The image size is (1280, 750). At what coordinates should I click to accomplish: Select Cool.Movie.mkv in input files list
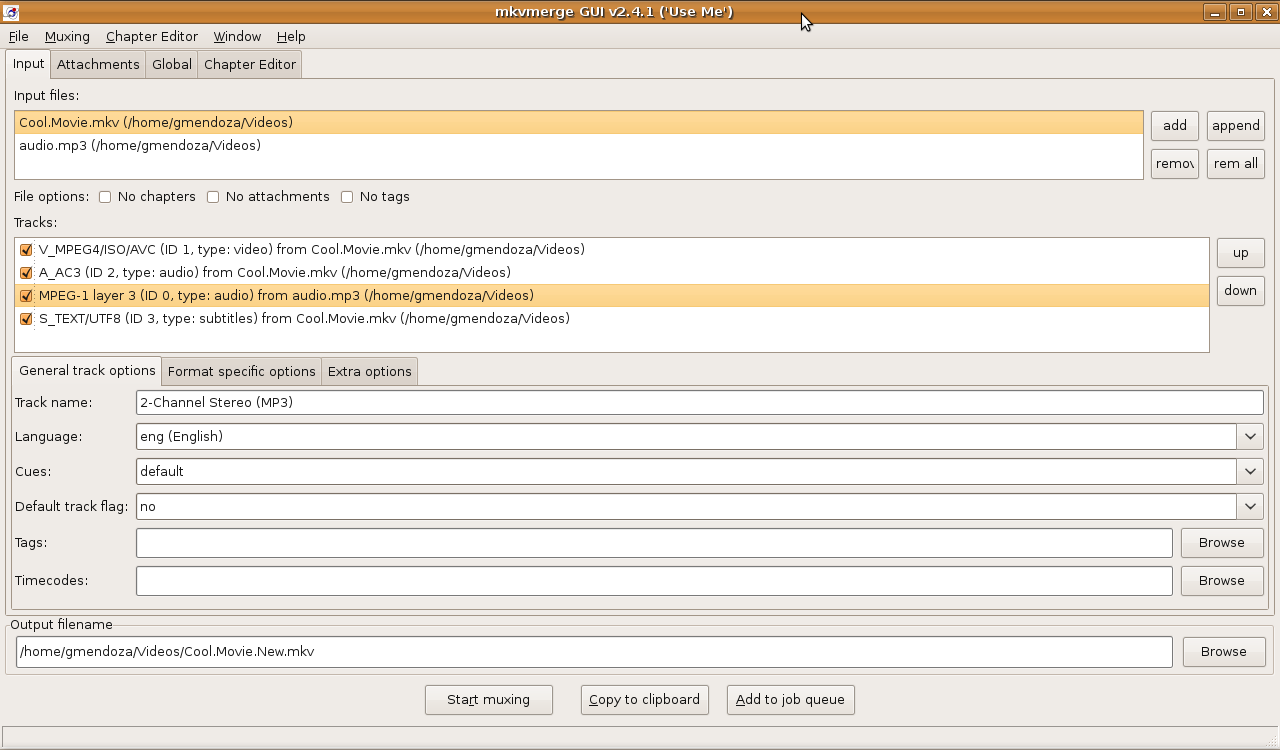point(579,122)
